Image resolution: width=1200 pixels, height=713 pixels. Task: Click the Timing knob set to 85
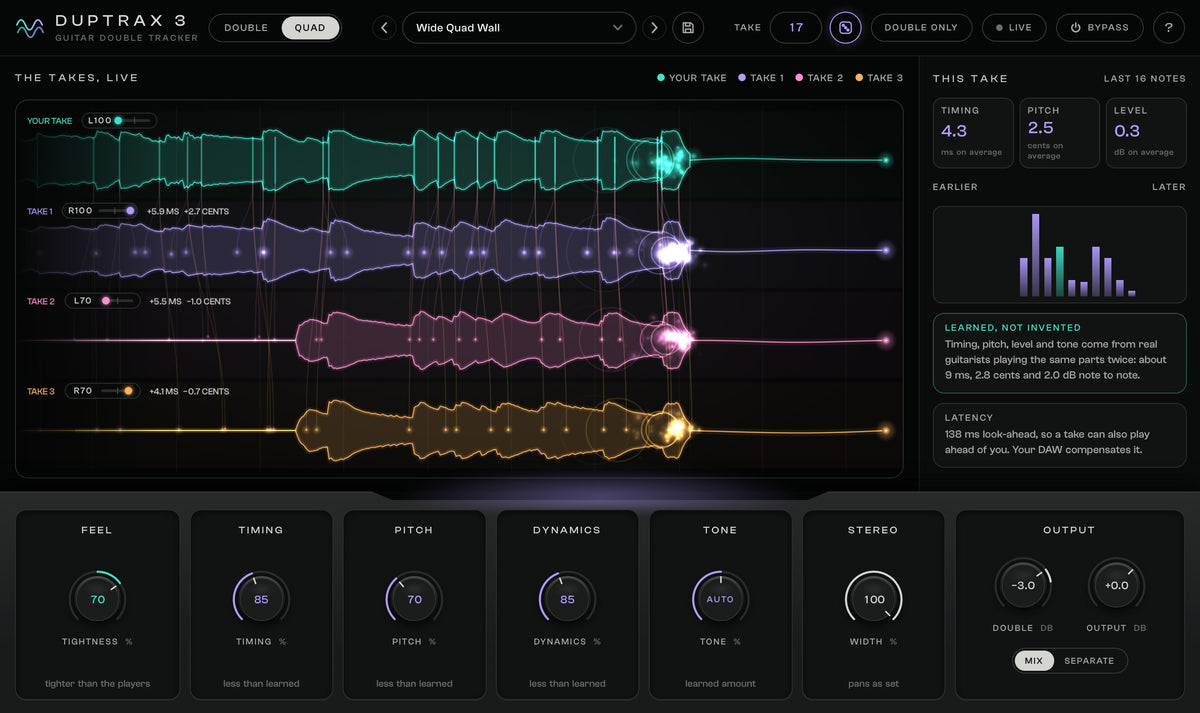pos(261,600)
